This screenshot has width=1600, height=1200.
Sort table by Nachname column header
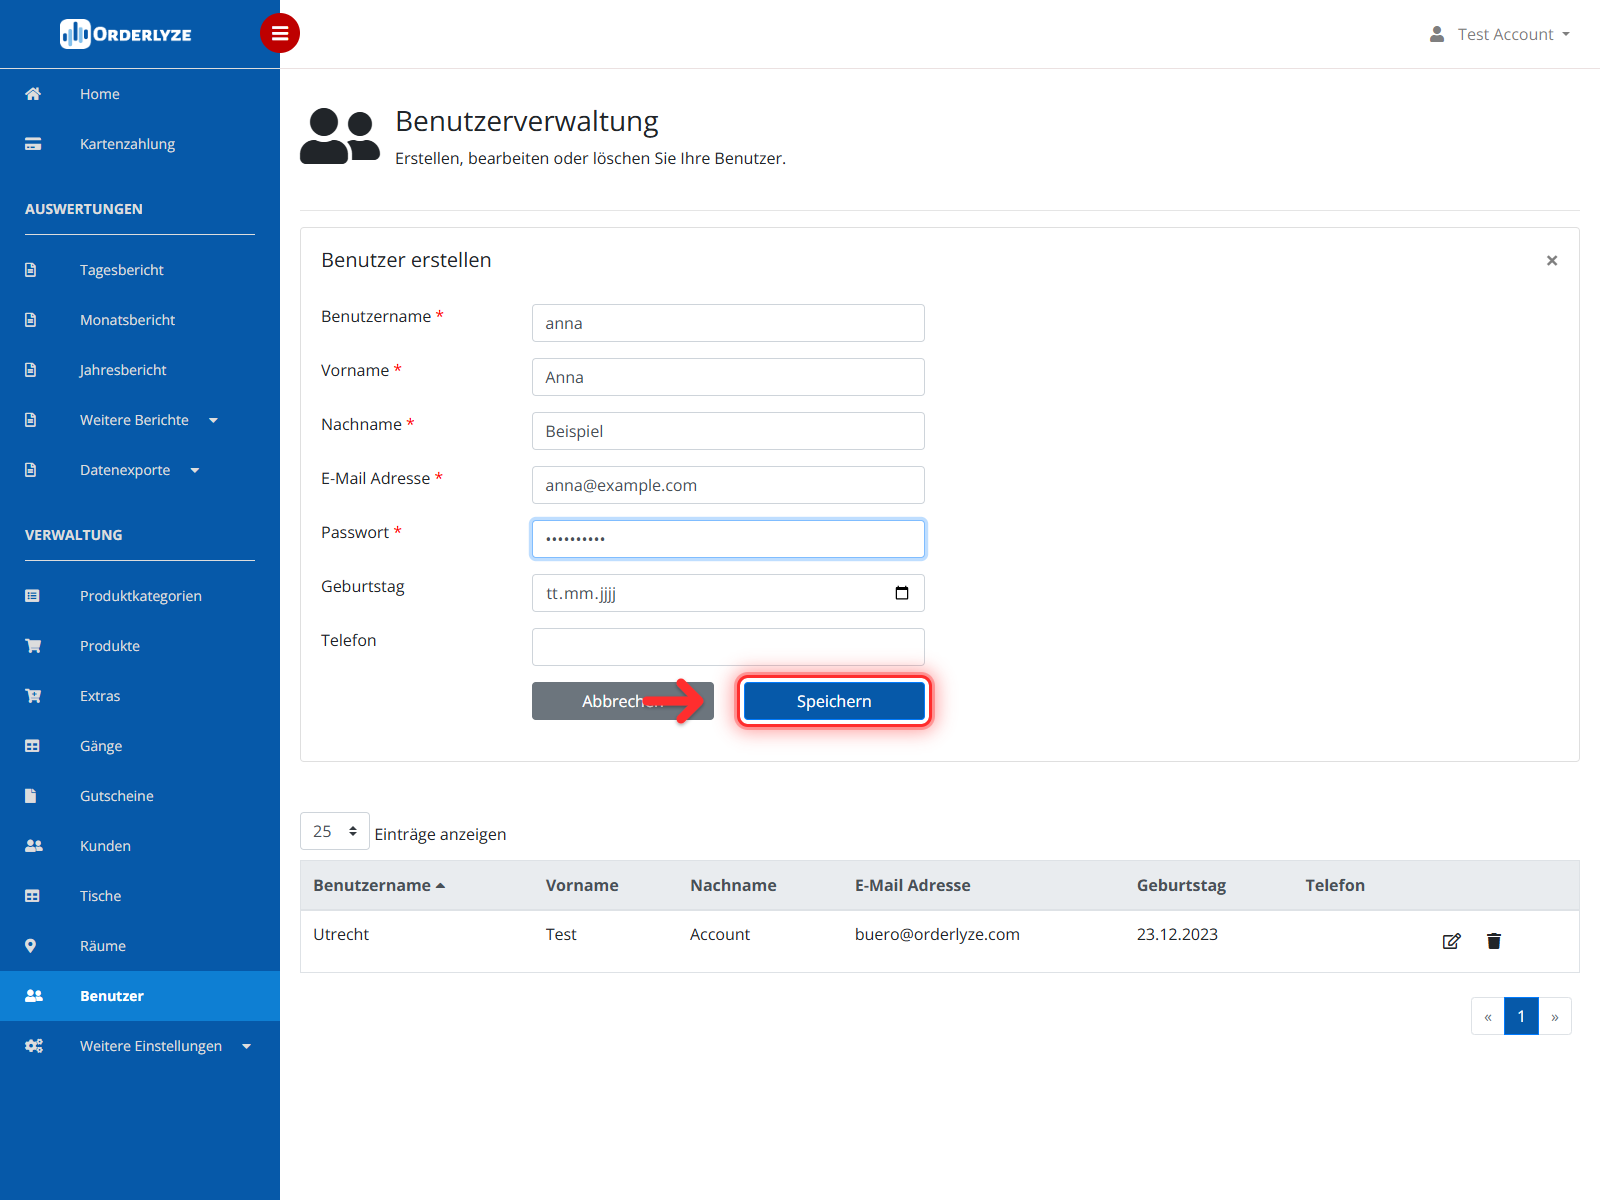(x=733, y=885)
